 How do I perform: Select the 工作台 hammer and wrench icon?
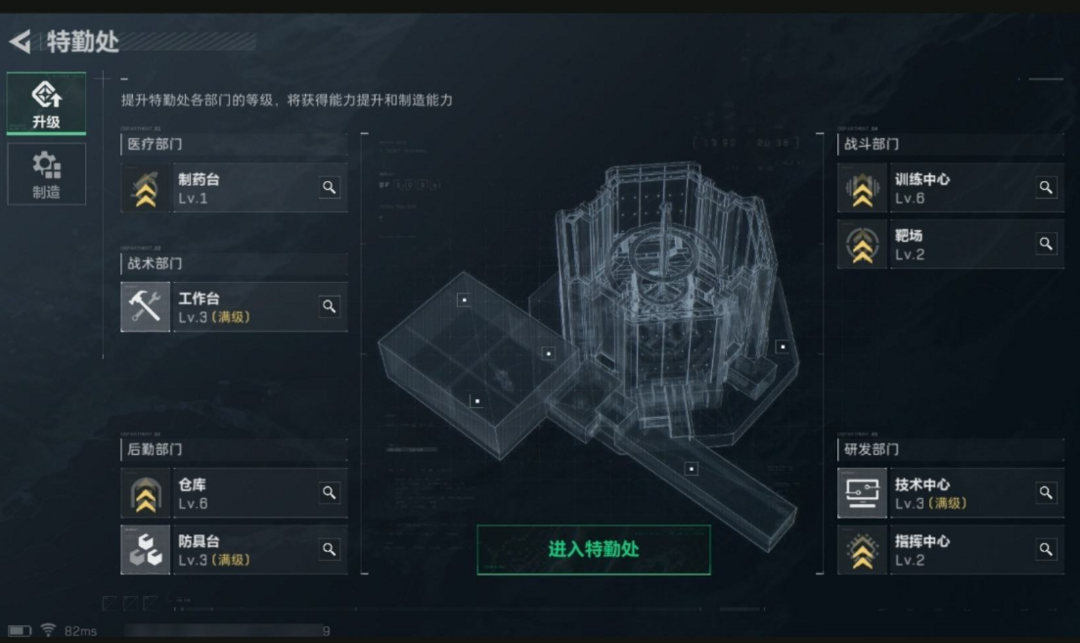[x=145, y=307]
